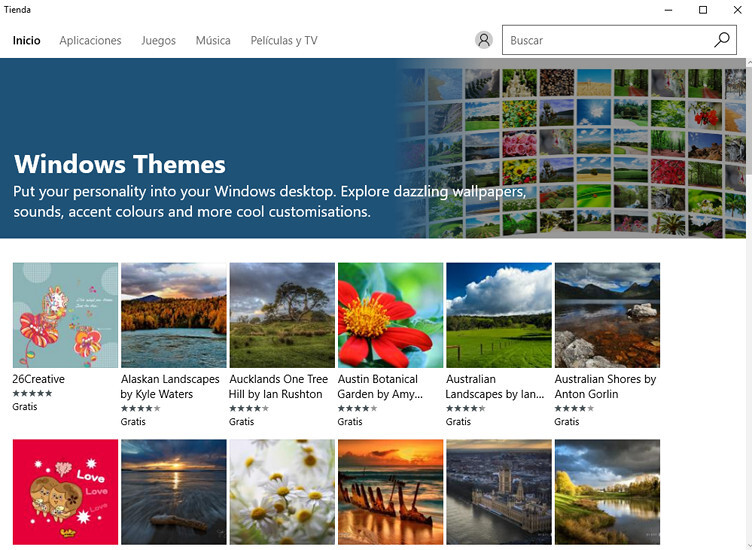The width and height of the screenshot is (752, 550).
Task: Select the Música tab
Action: (x=213, y=41)
